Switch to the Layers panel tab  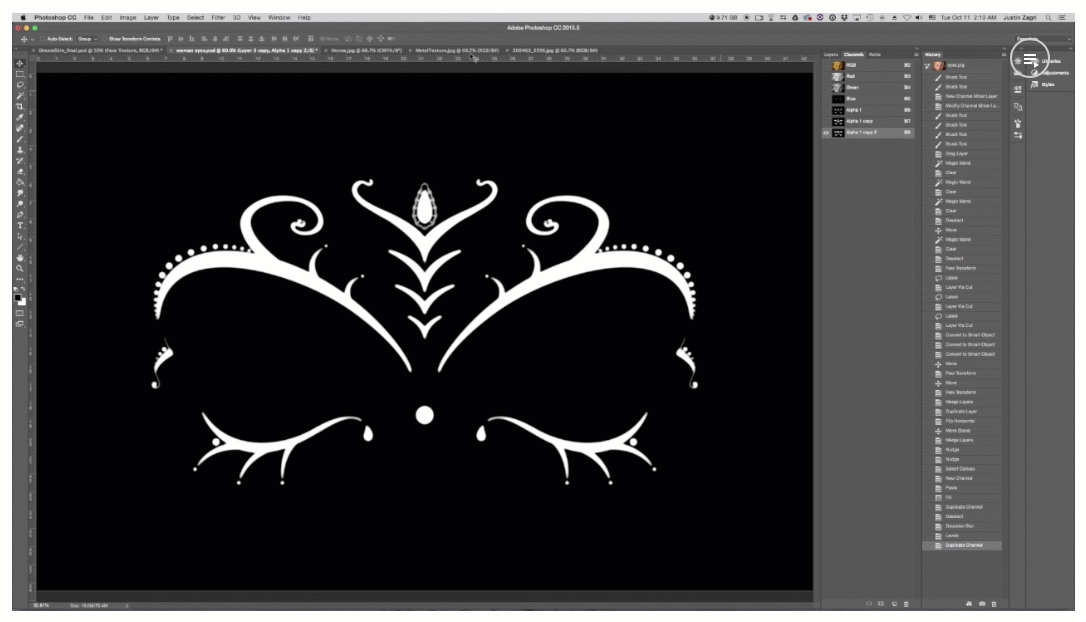pos(830,54)
